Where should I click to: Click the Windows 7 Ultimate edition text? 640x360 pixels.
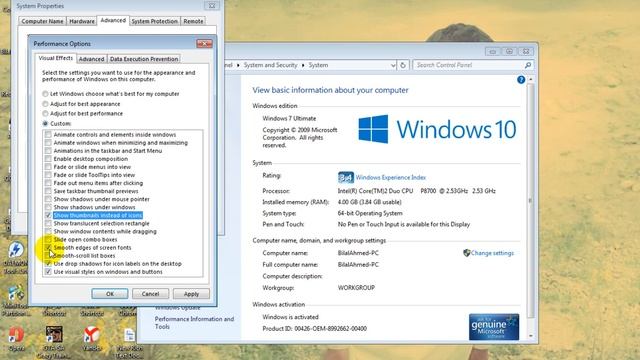click(289, 118)
